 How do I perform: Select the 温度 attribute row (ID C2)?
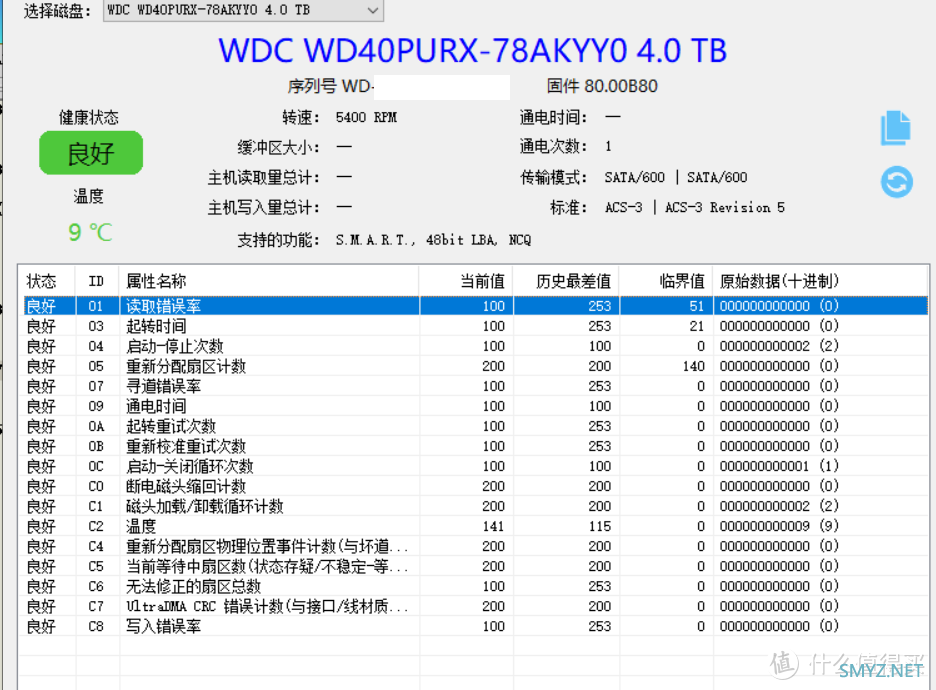tap(475, 526)
